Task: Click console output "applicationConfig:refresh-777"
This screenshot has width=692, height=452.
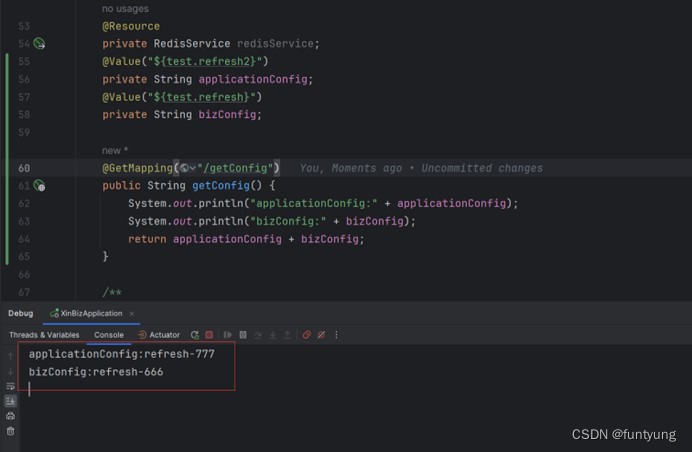Action: 122,354
